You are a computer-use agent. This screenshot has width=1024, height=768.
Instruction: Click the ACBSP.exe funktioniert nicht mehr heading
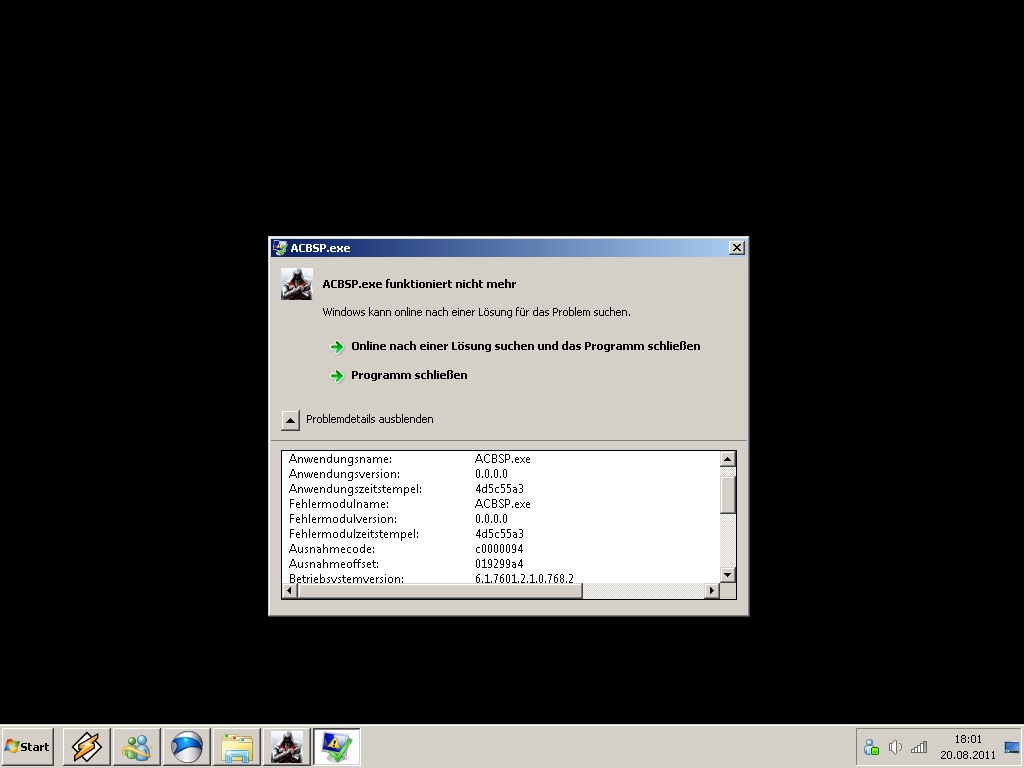pos(419,284)
